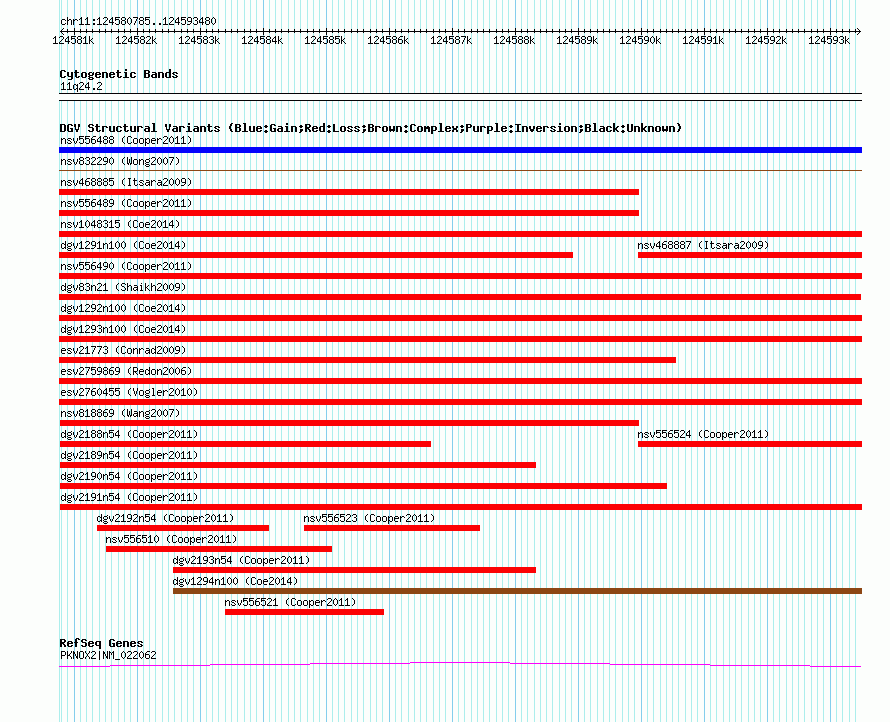
Task: Open the dgv2191n54 (Cooper2011) label
Action: point(129,497)
